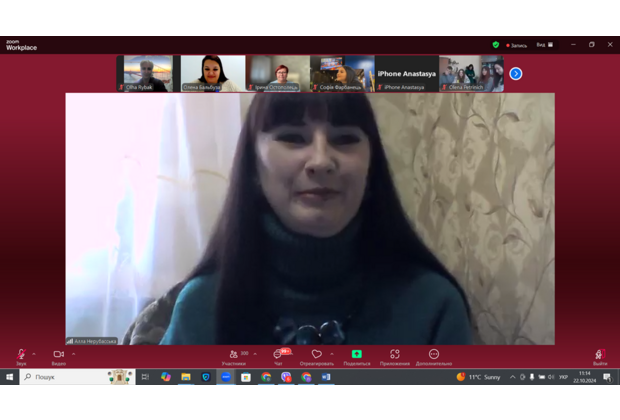The height and width of the screenshot is (420, 620).
Task: Select Софія Фарбанець video thumbnail
Action: click(342, 74)
